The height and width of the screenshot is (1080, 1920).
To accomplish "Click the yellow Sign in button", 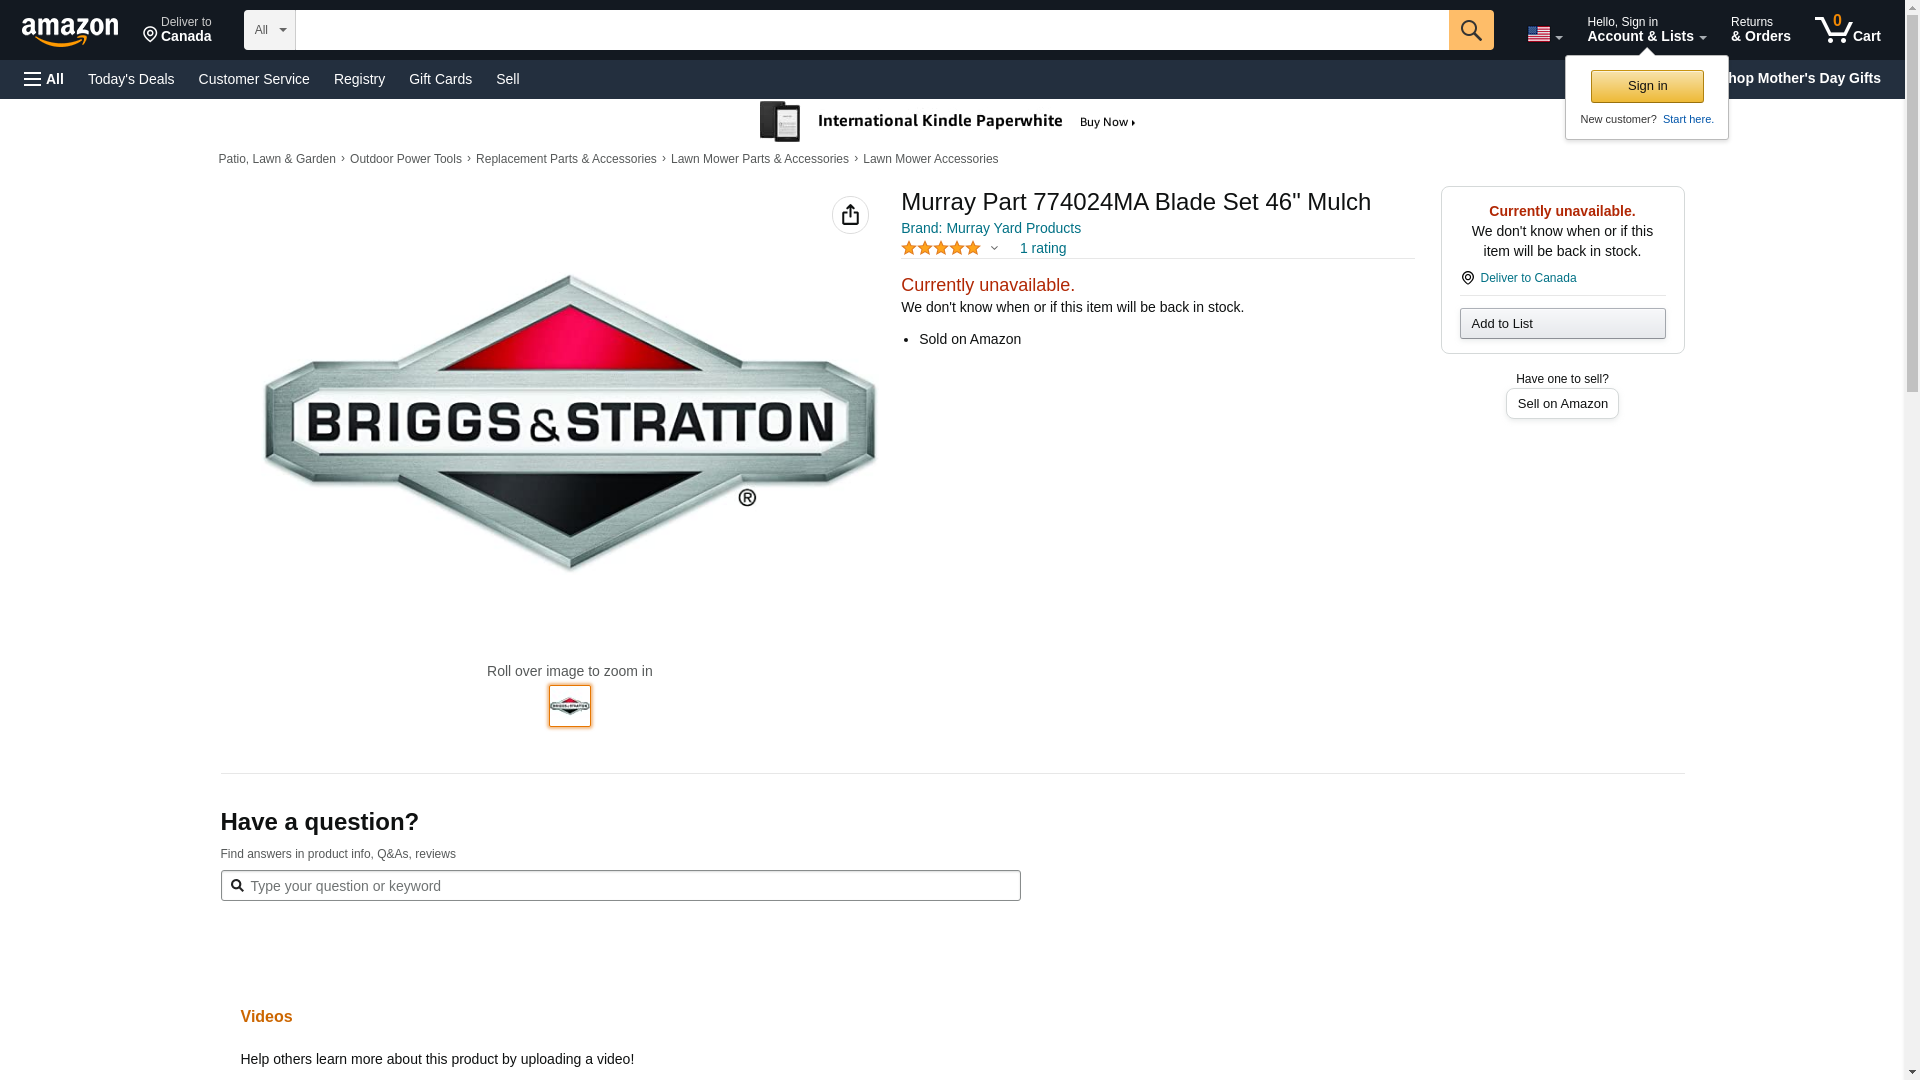I will click(x=1646, y=86).
